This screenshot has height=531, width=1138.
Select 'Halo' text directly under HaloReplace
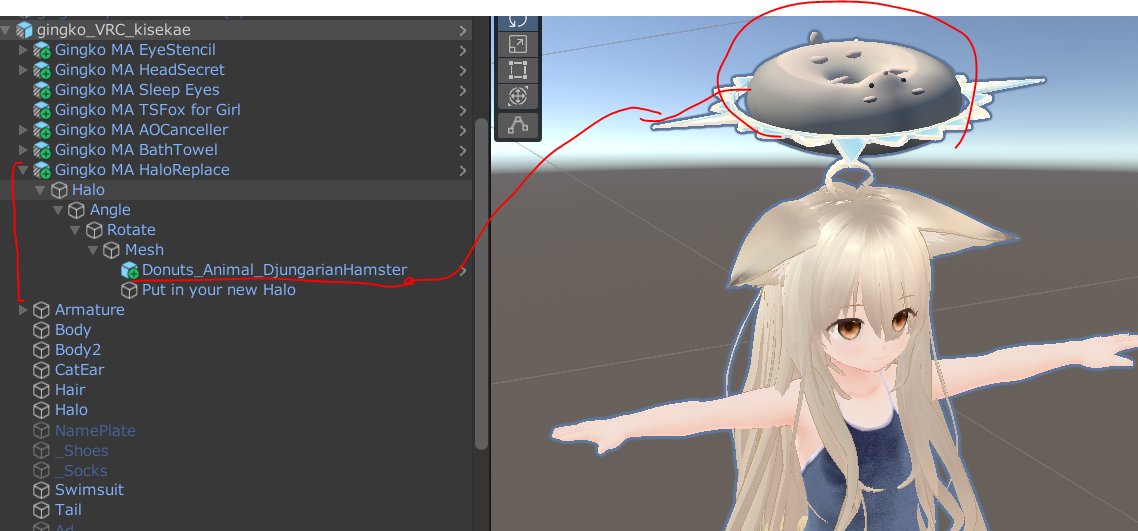click(x=88, y=190)
